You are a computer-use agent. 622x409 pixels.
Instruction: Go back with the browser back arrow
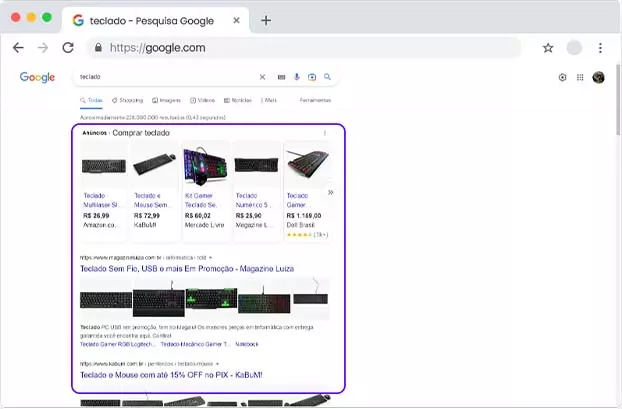[18, 48]
